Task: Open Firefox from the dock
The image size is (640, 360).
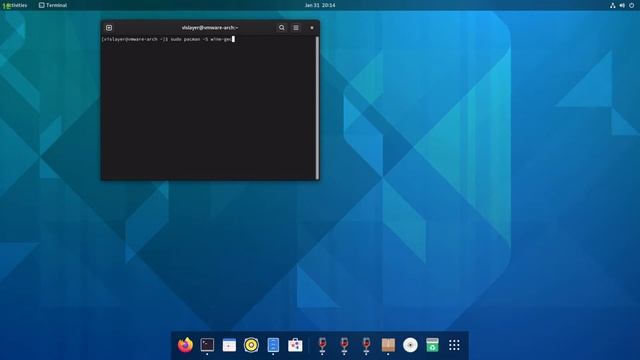Action: tap(185, 345)
